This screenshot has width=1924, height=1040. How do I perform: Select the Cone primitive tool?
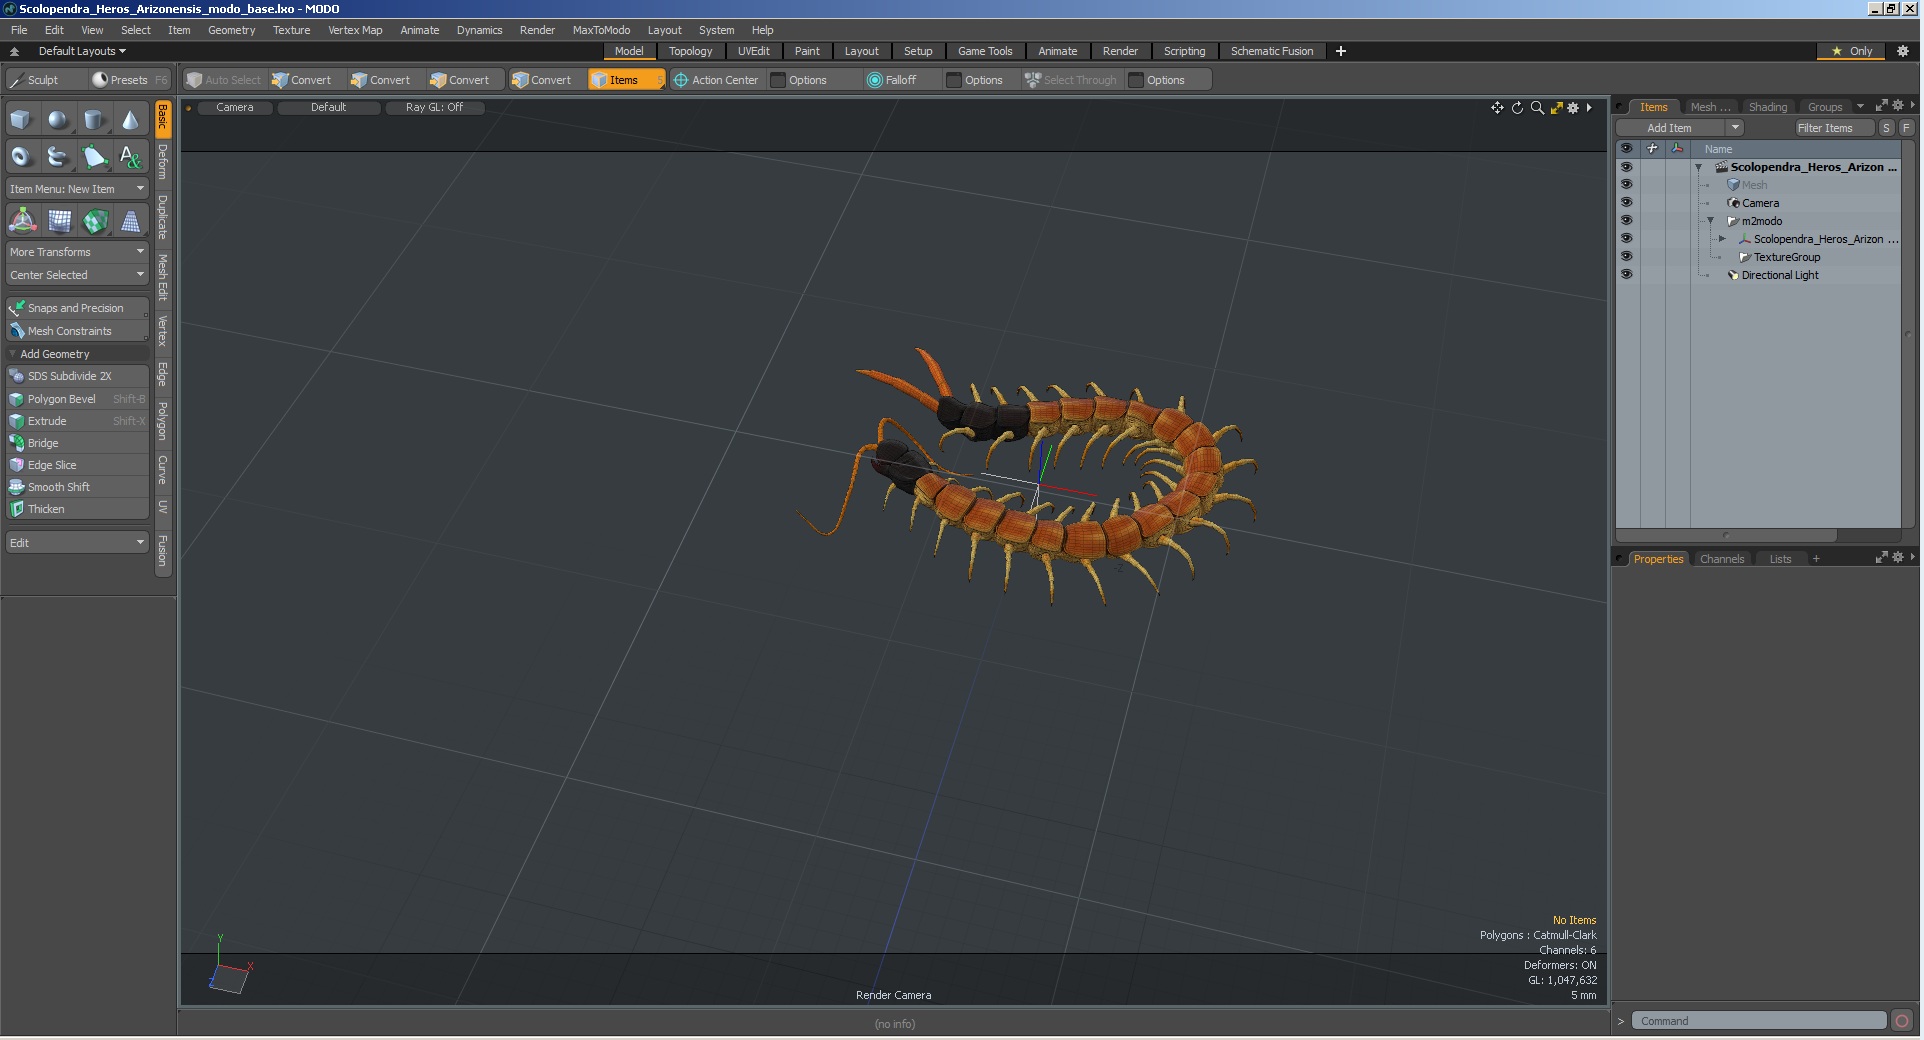click(x=130, y=120)
